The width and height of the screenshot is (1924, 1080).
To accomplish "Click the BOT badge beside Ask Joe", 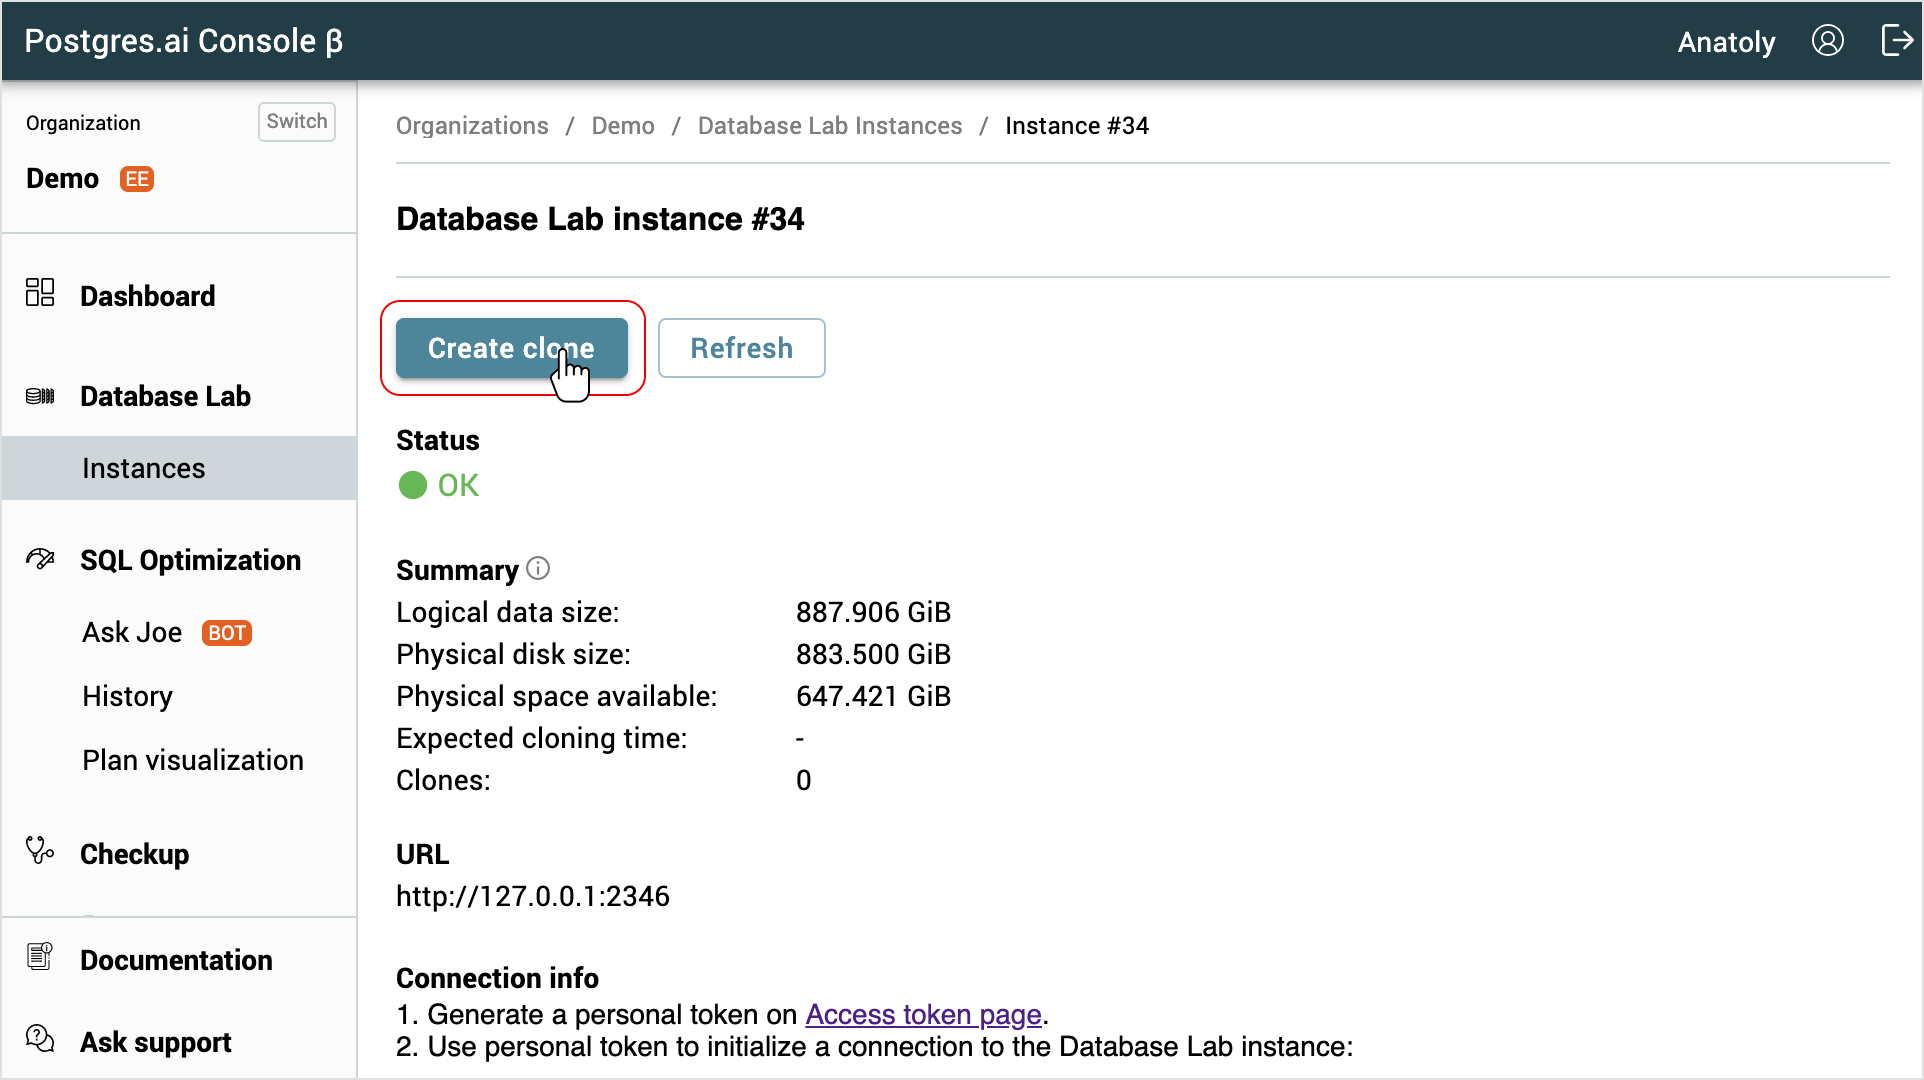I will point(227,633).
